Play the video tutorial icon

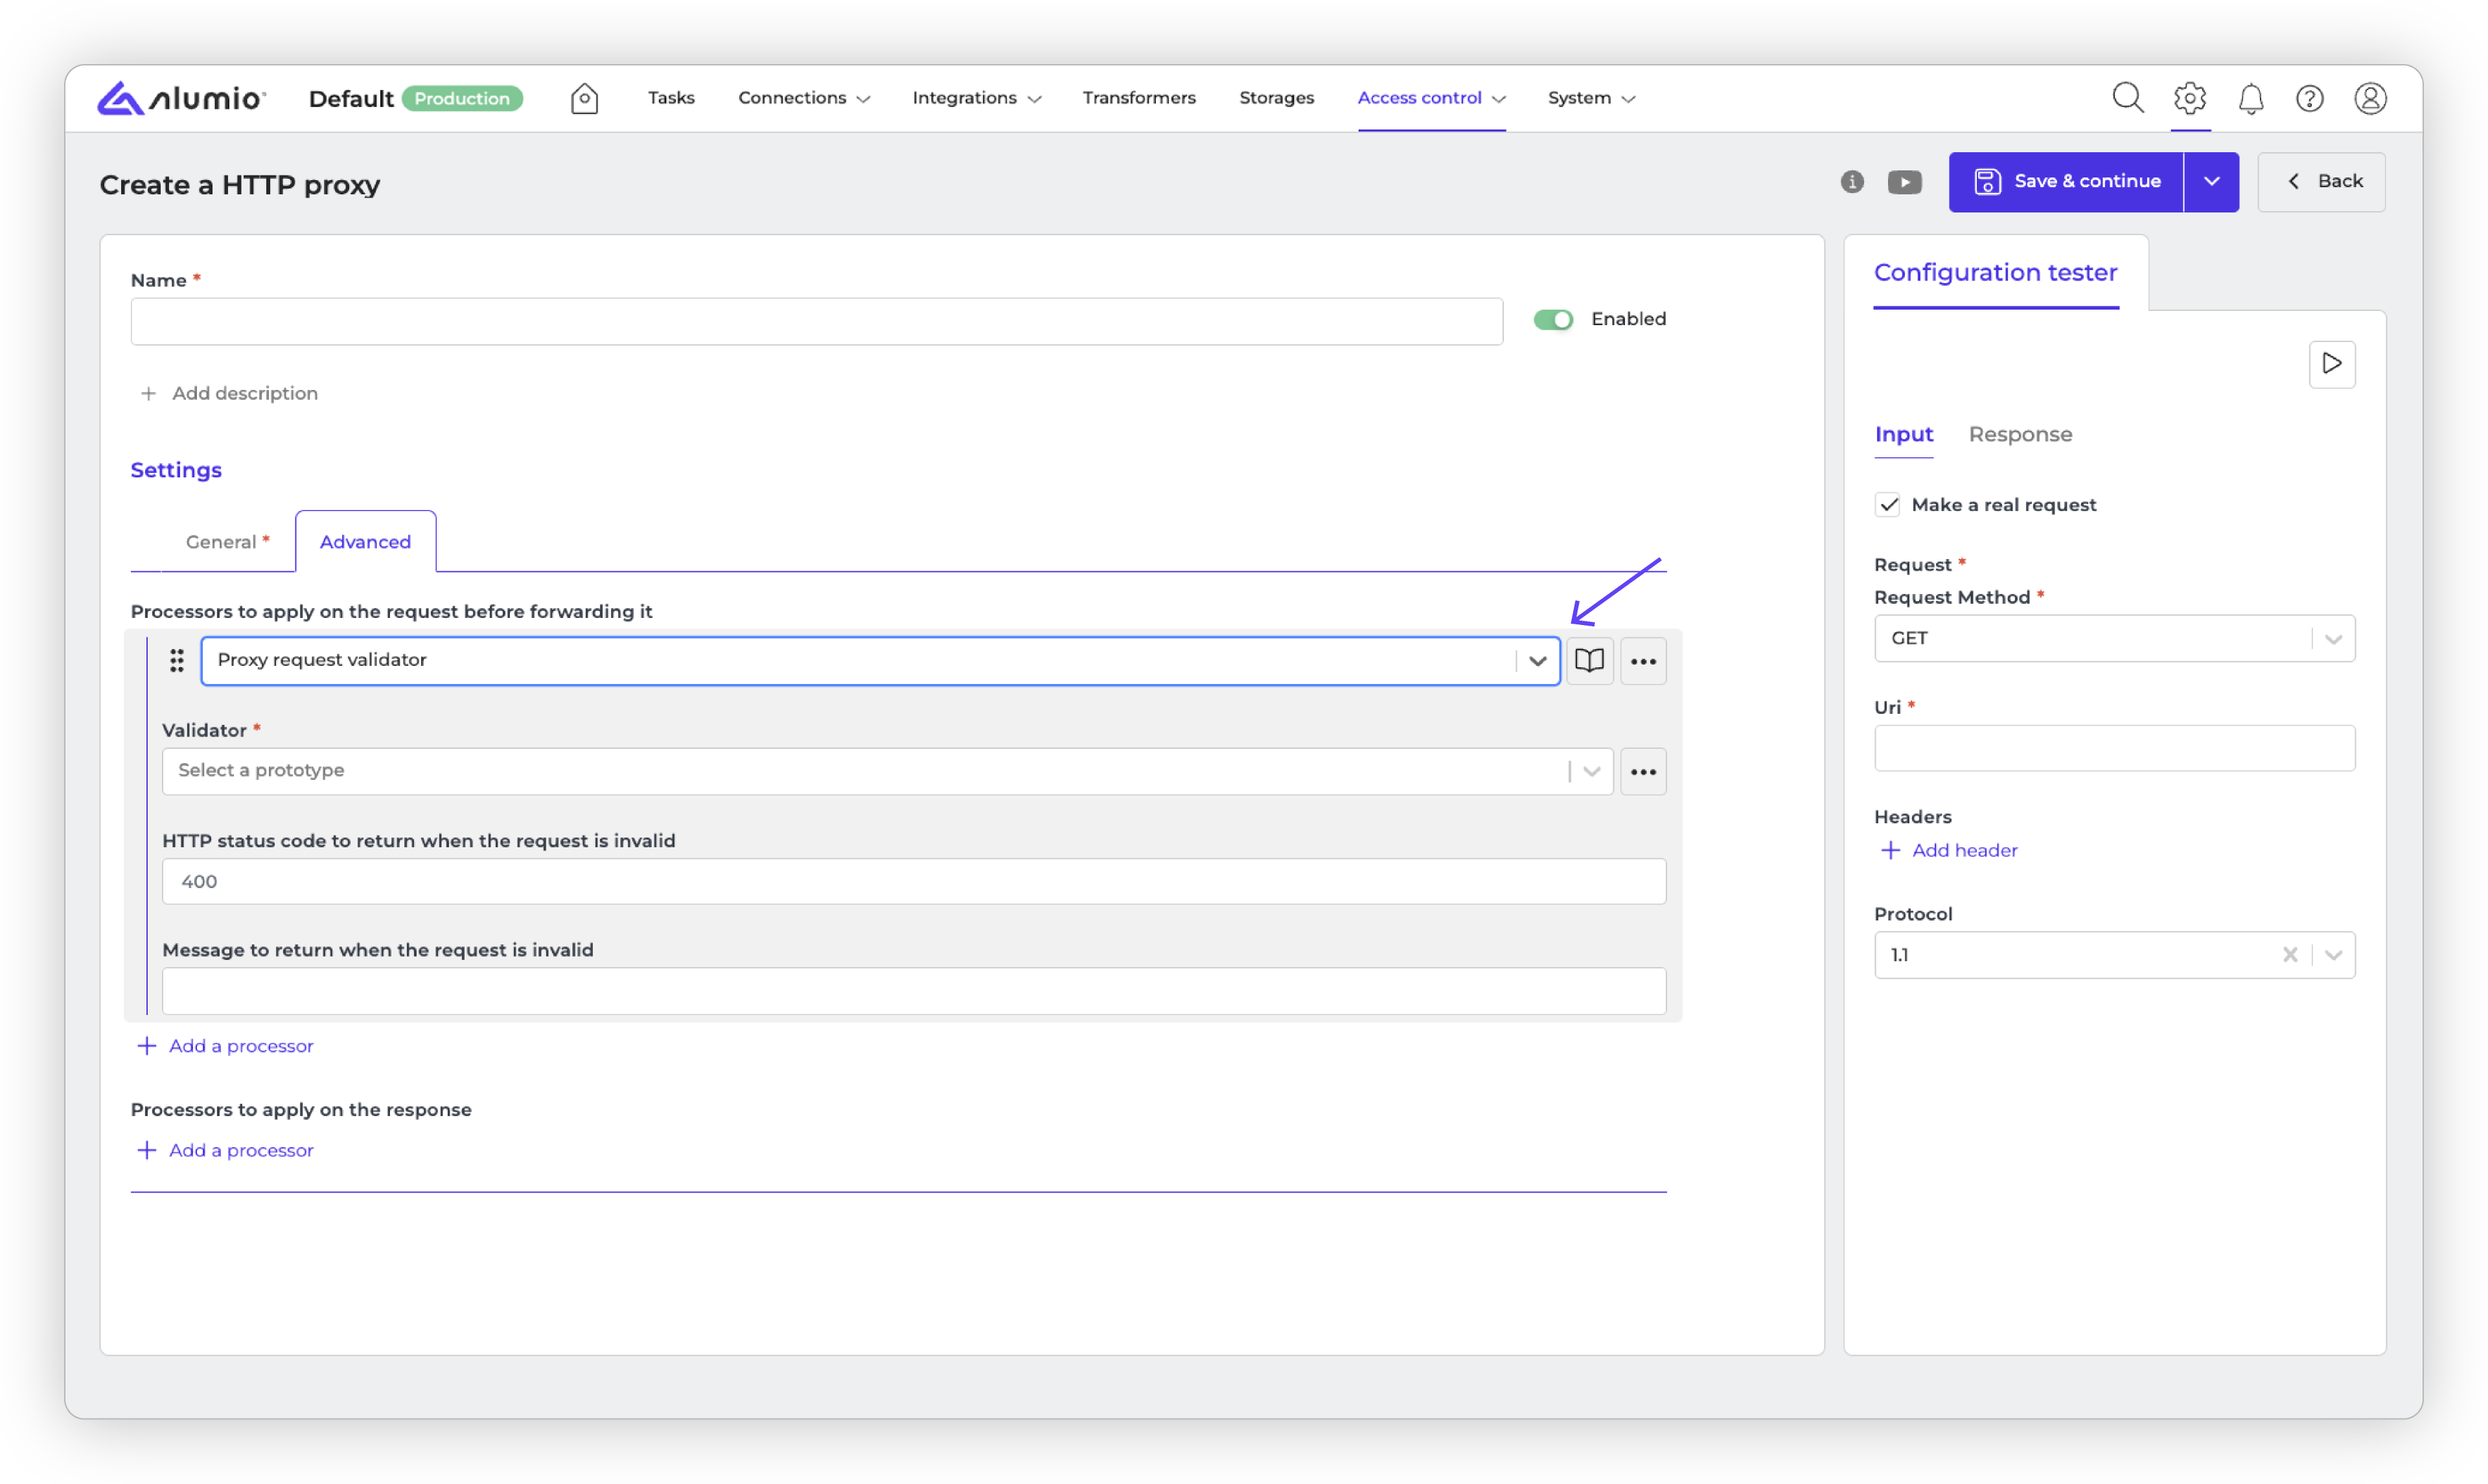(x=1904, y=182)
